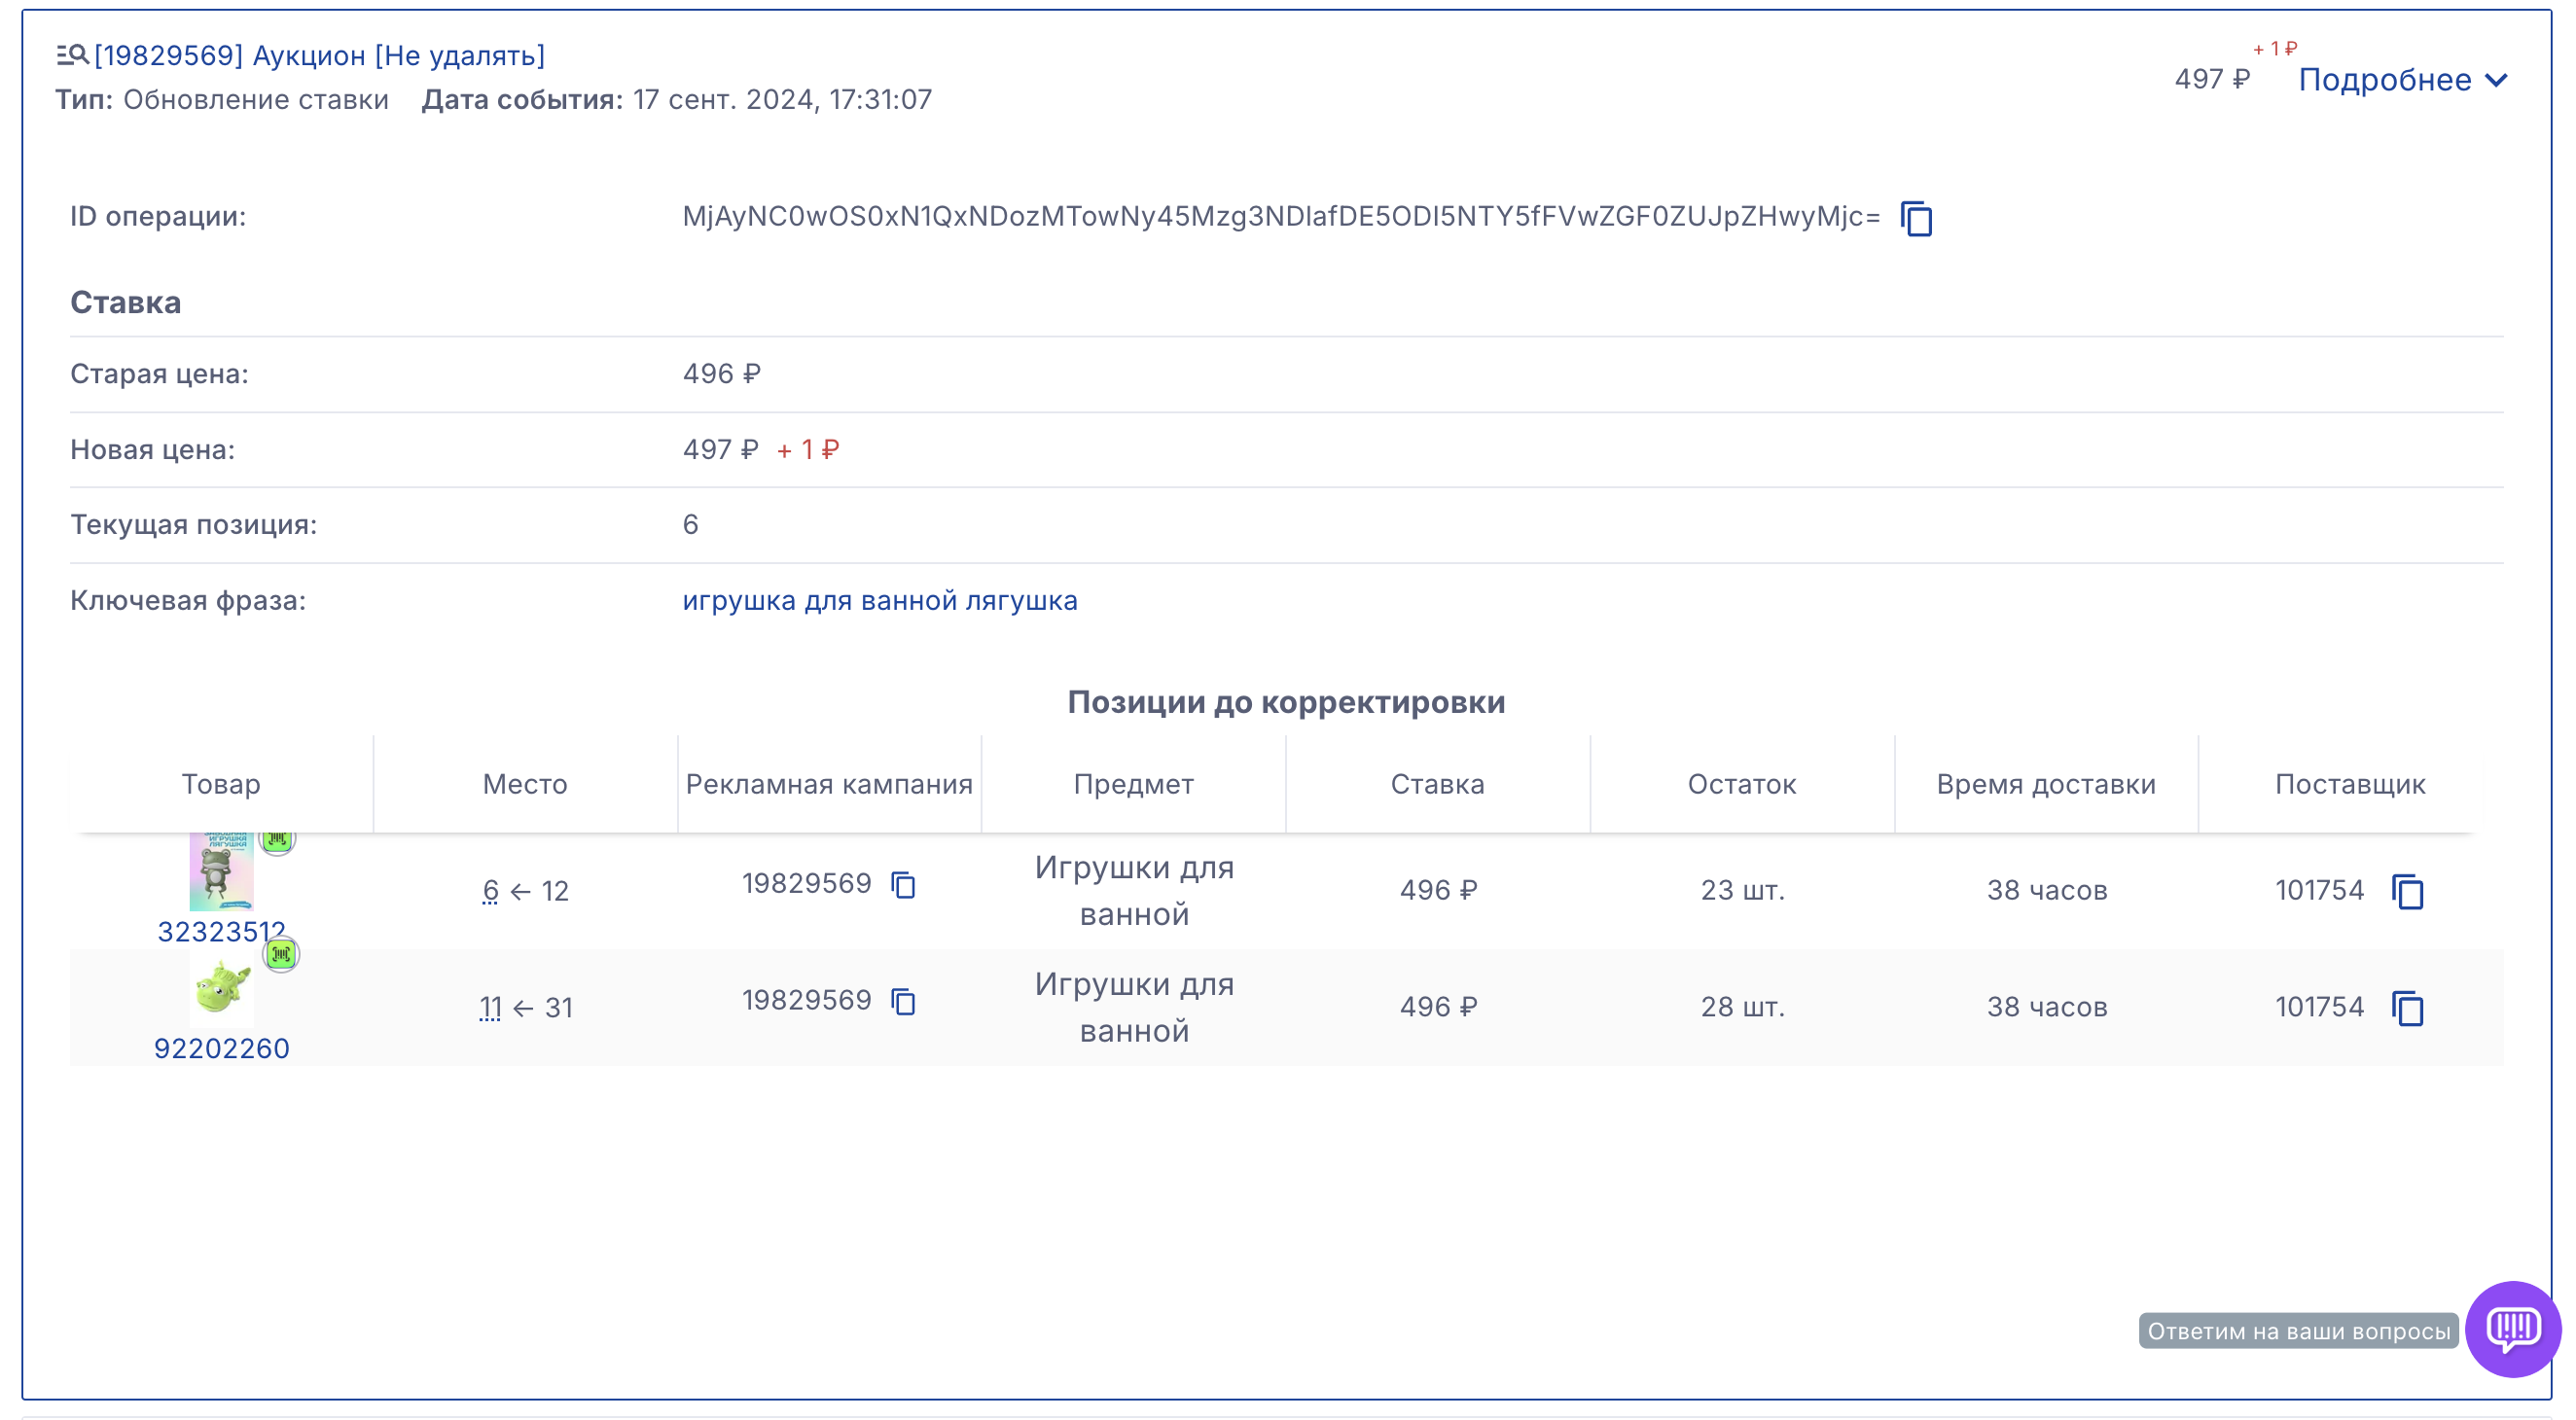
Task: Click the list-search icon beside the campaign title
Action: pos(71,55)
